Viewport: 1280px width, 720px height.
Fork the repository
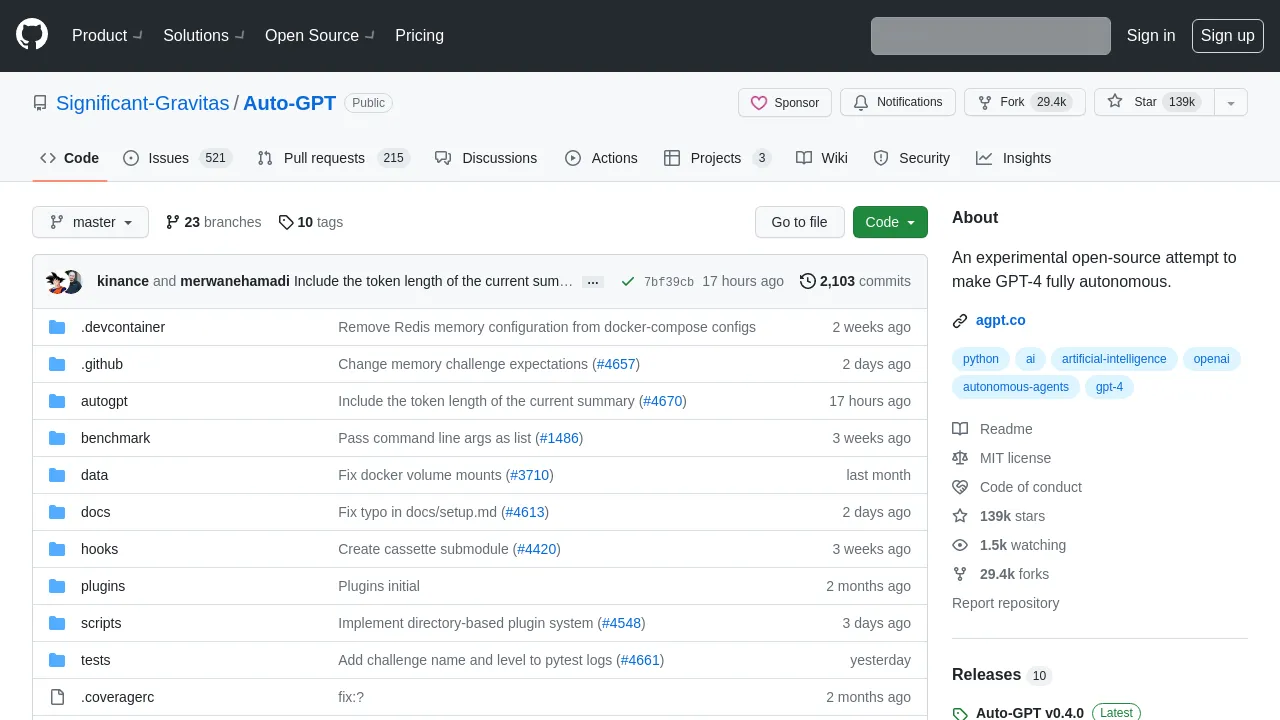(x=1025, y=102)
